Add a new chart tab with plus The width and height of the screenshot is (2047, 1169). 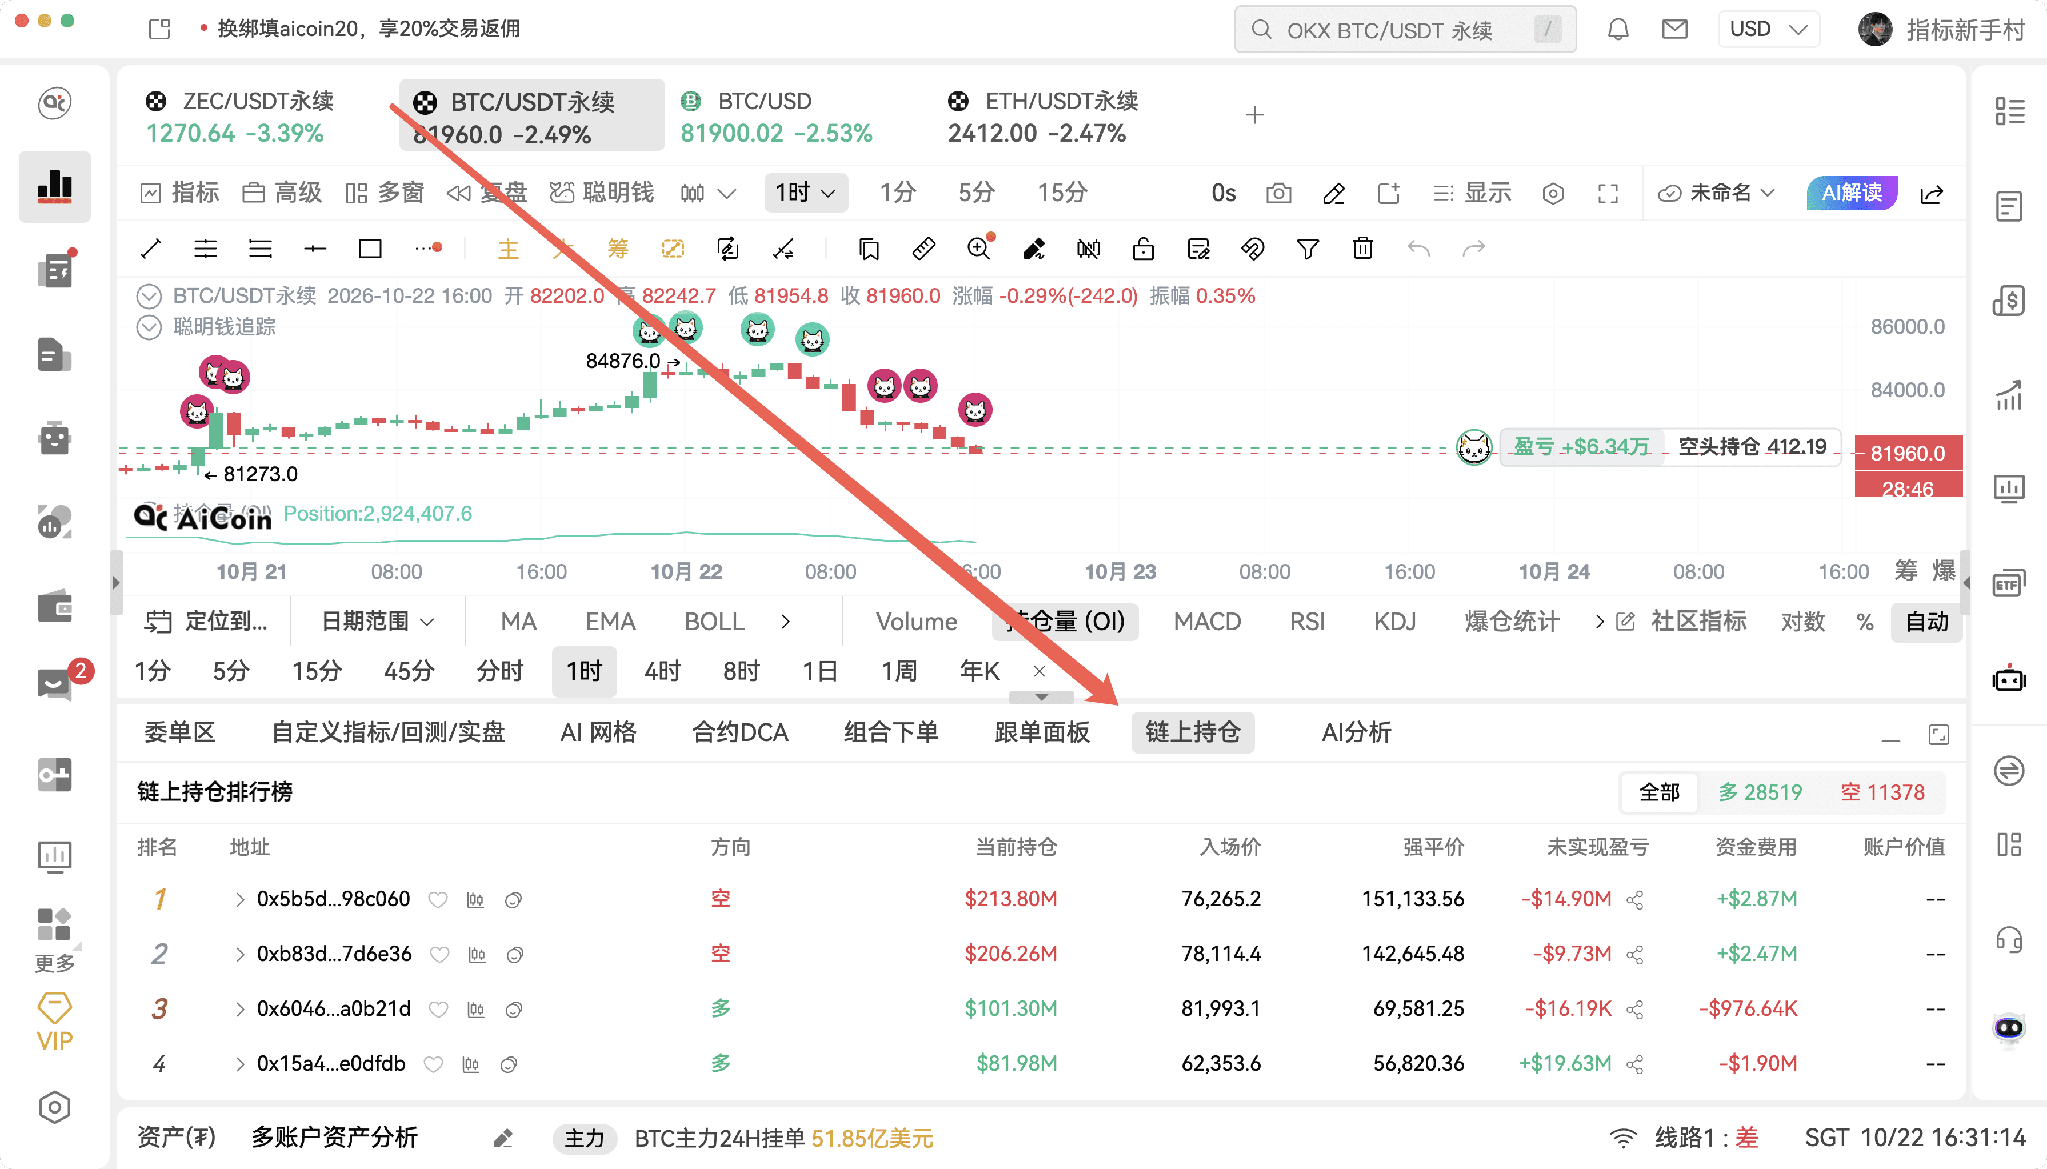tap(1255, 116)
